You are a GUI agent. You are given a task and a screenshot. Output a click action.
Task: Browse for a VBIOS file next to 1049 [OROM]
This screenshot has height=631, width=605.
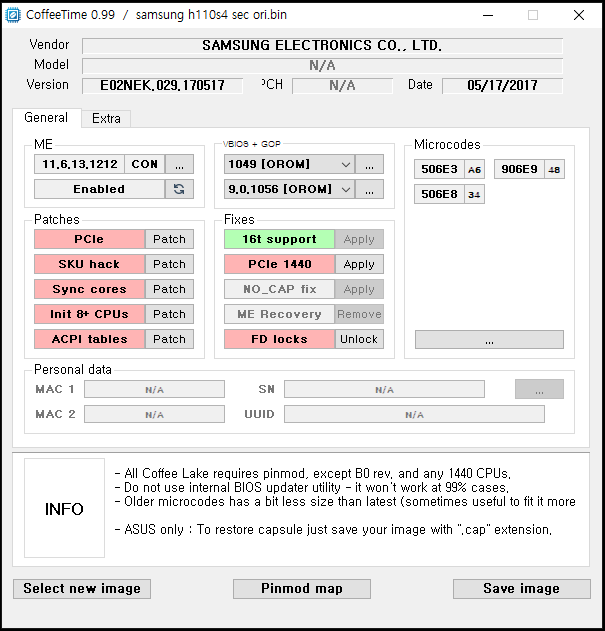370,165
